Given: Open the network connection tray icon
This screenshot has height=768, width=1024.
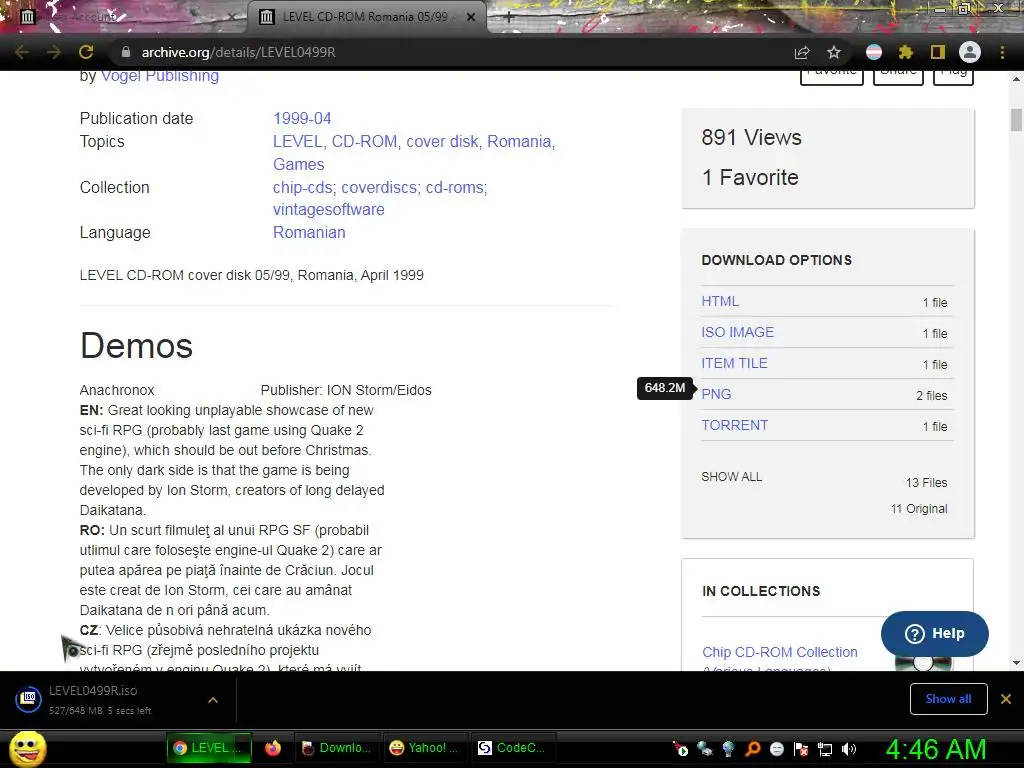Looking at the screenshot, I should [x=825, y=748].
